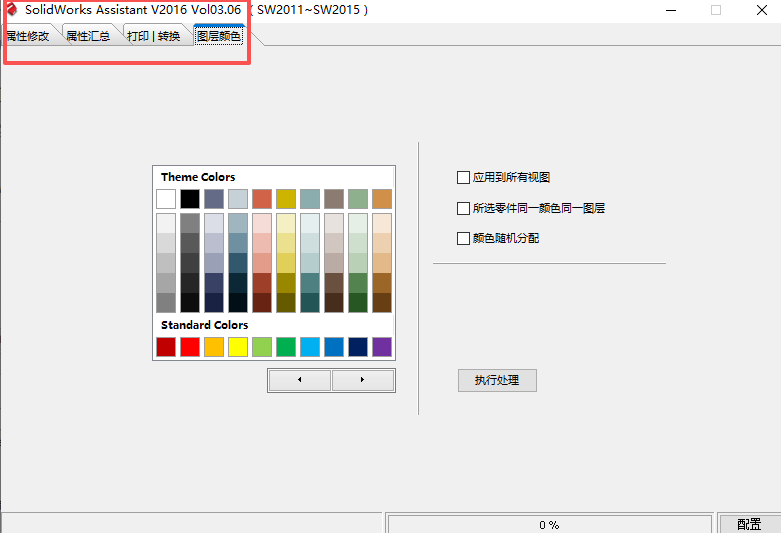Select the light blue standard color
This screenshot has width=781, height=533.
[x=310, y=347]
